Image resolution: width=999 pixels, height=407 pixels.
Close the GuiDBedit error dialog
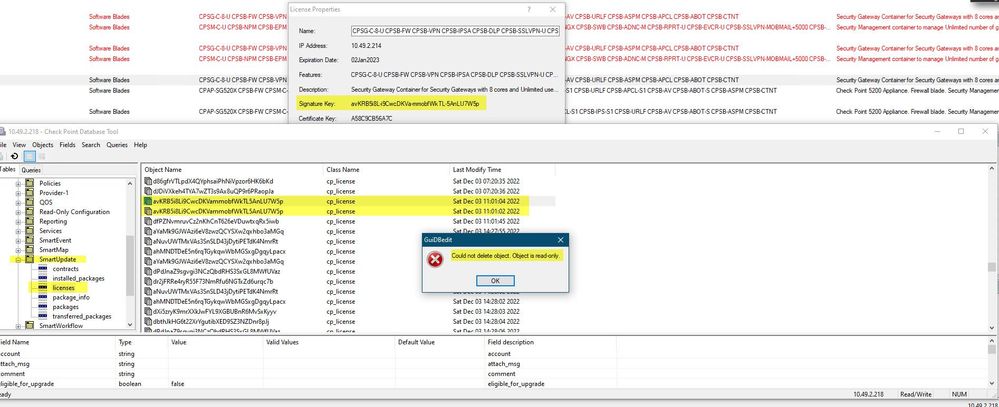click(x=560, y=240)
